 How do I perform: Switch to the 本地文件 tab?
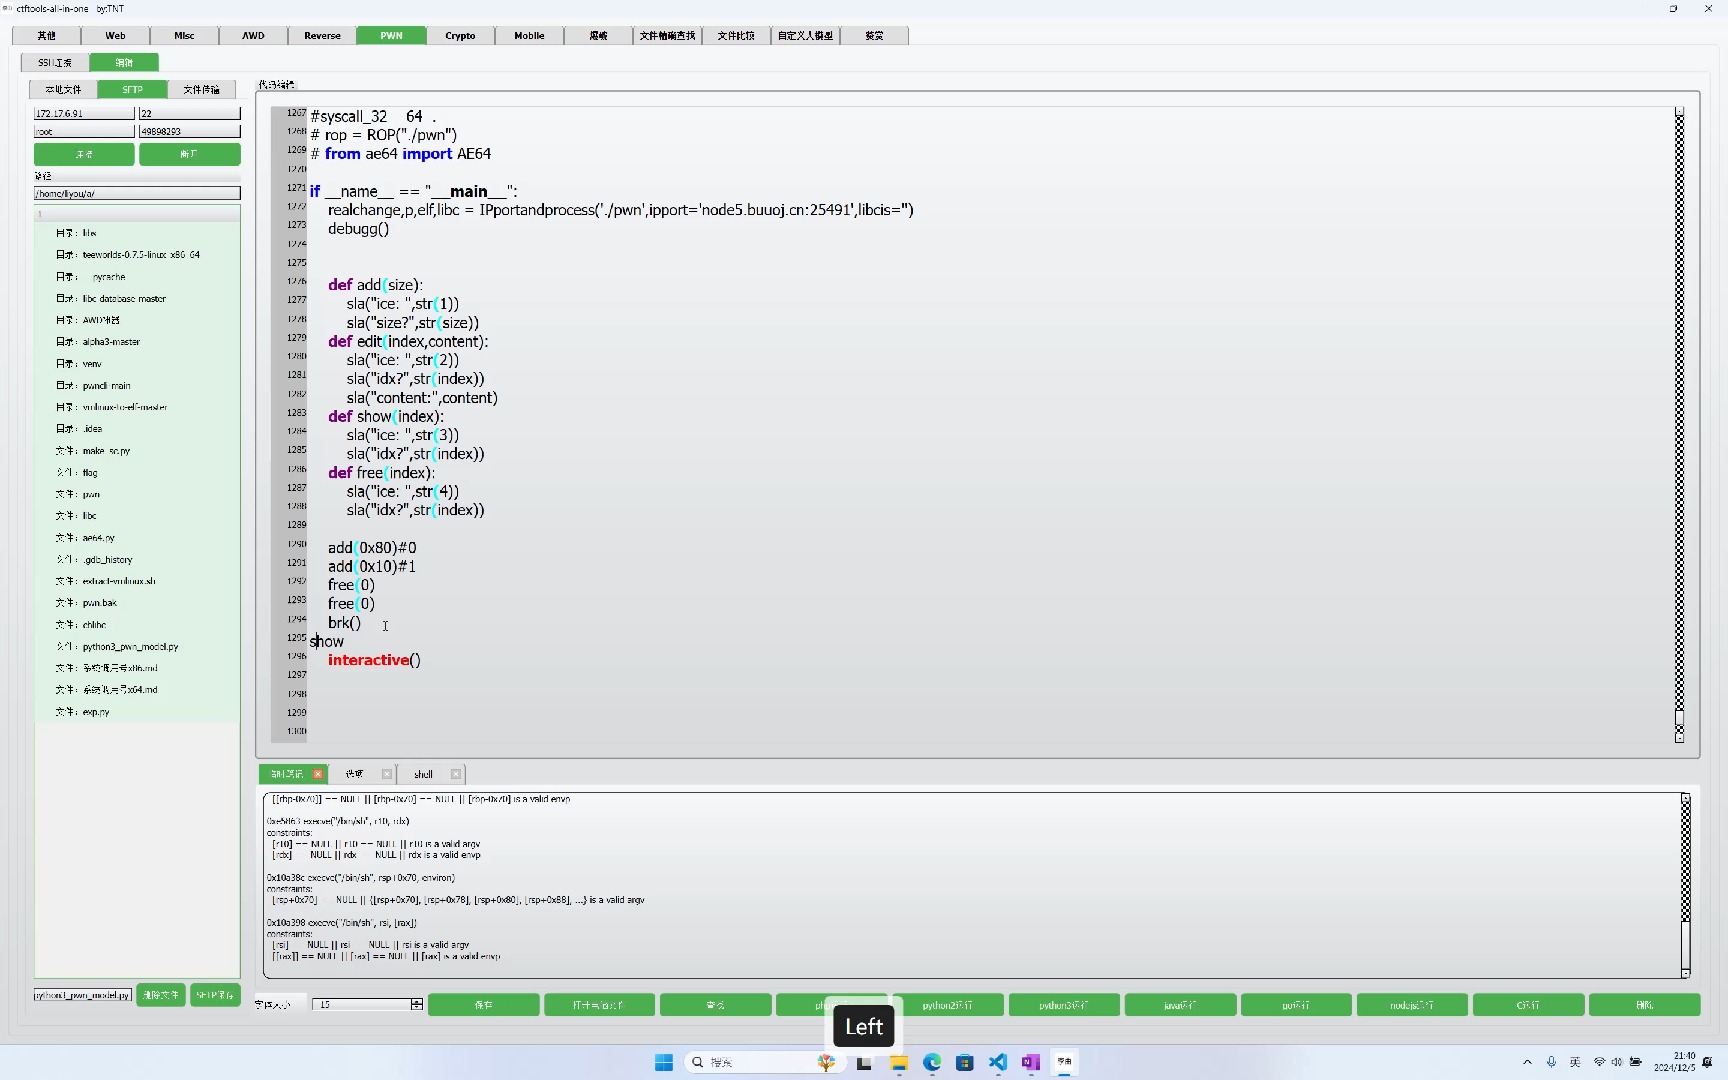[x=64, y=89]
